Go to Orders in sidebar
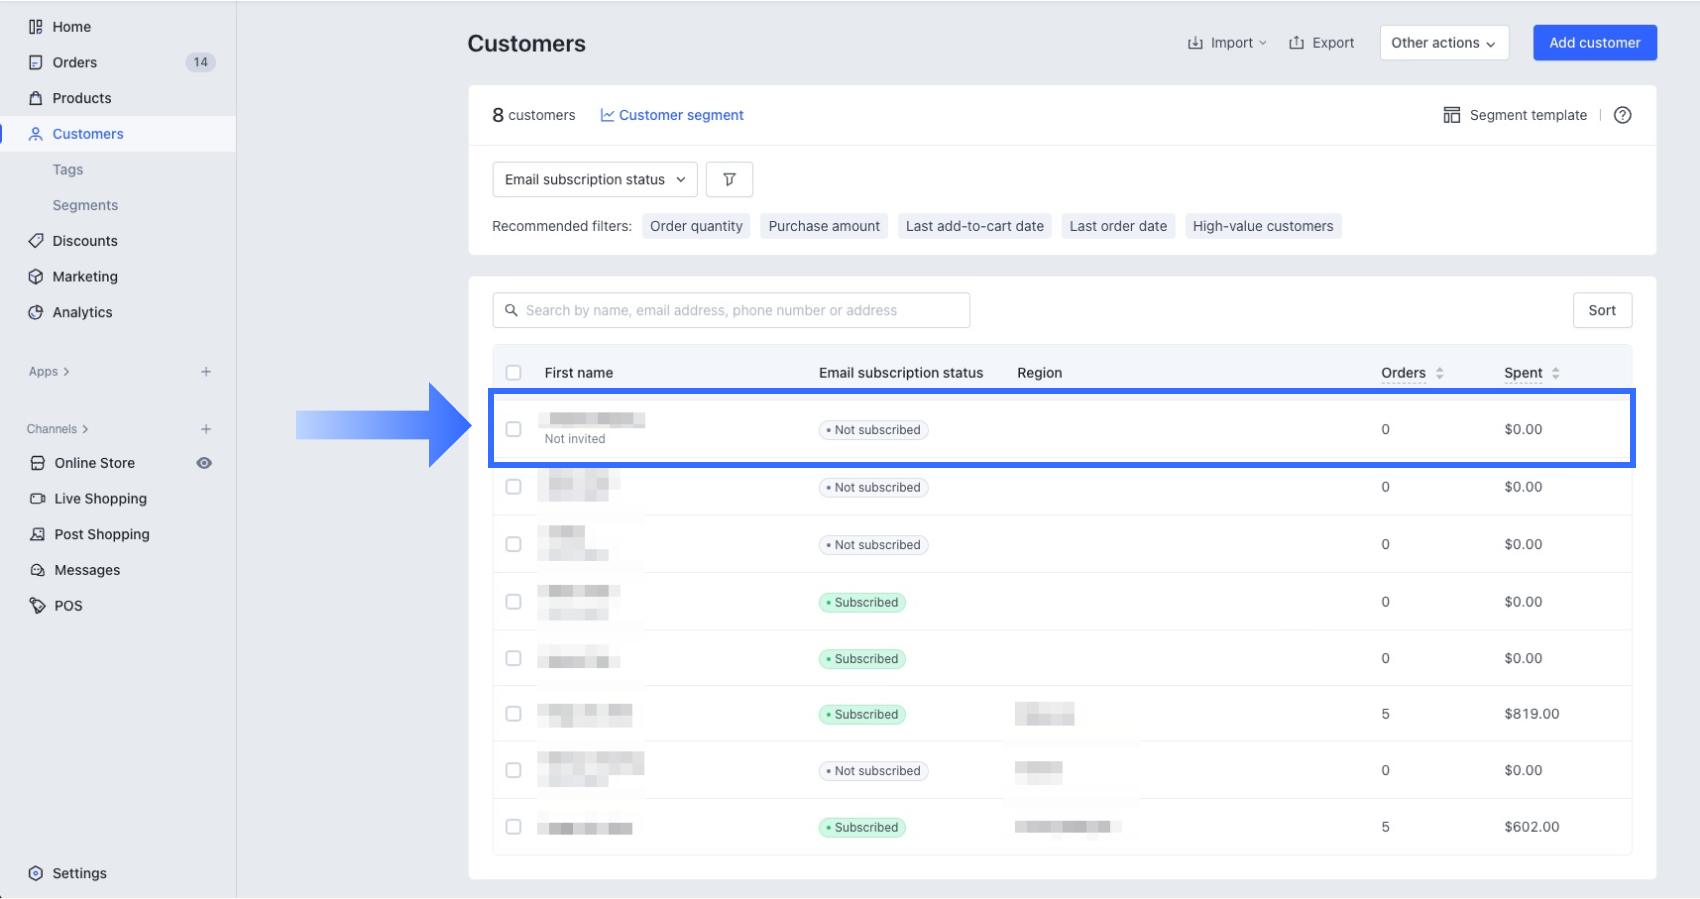Image resolution: width=1700 pixels, height=899 pixels. [x=75, y=62]
